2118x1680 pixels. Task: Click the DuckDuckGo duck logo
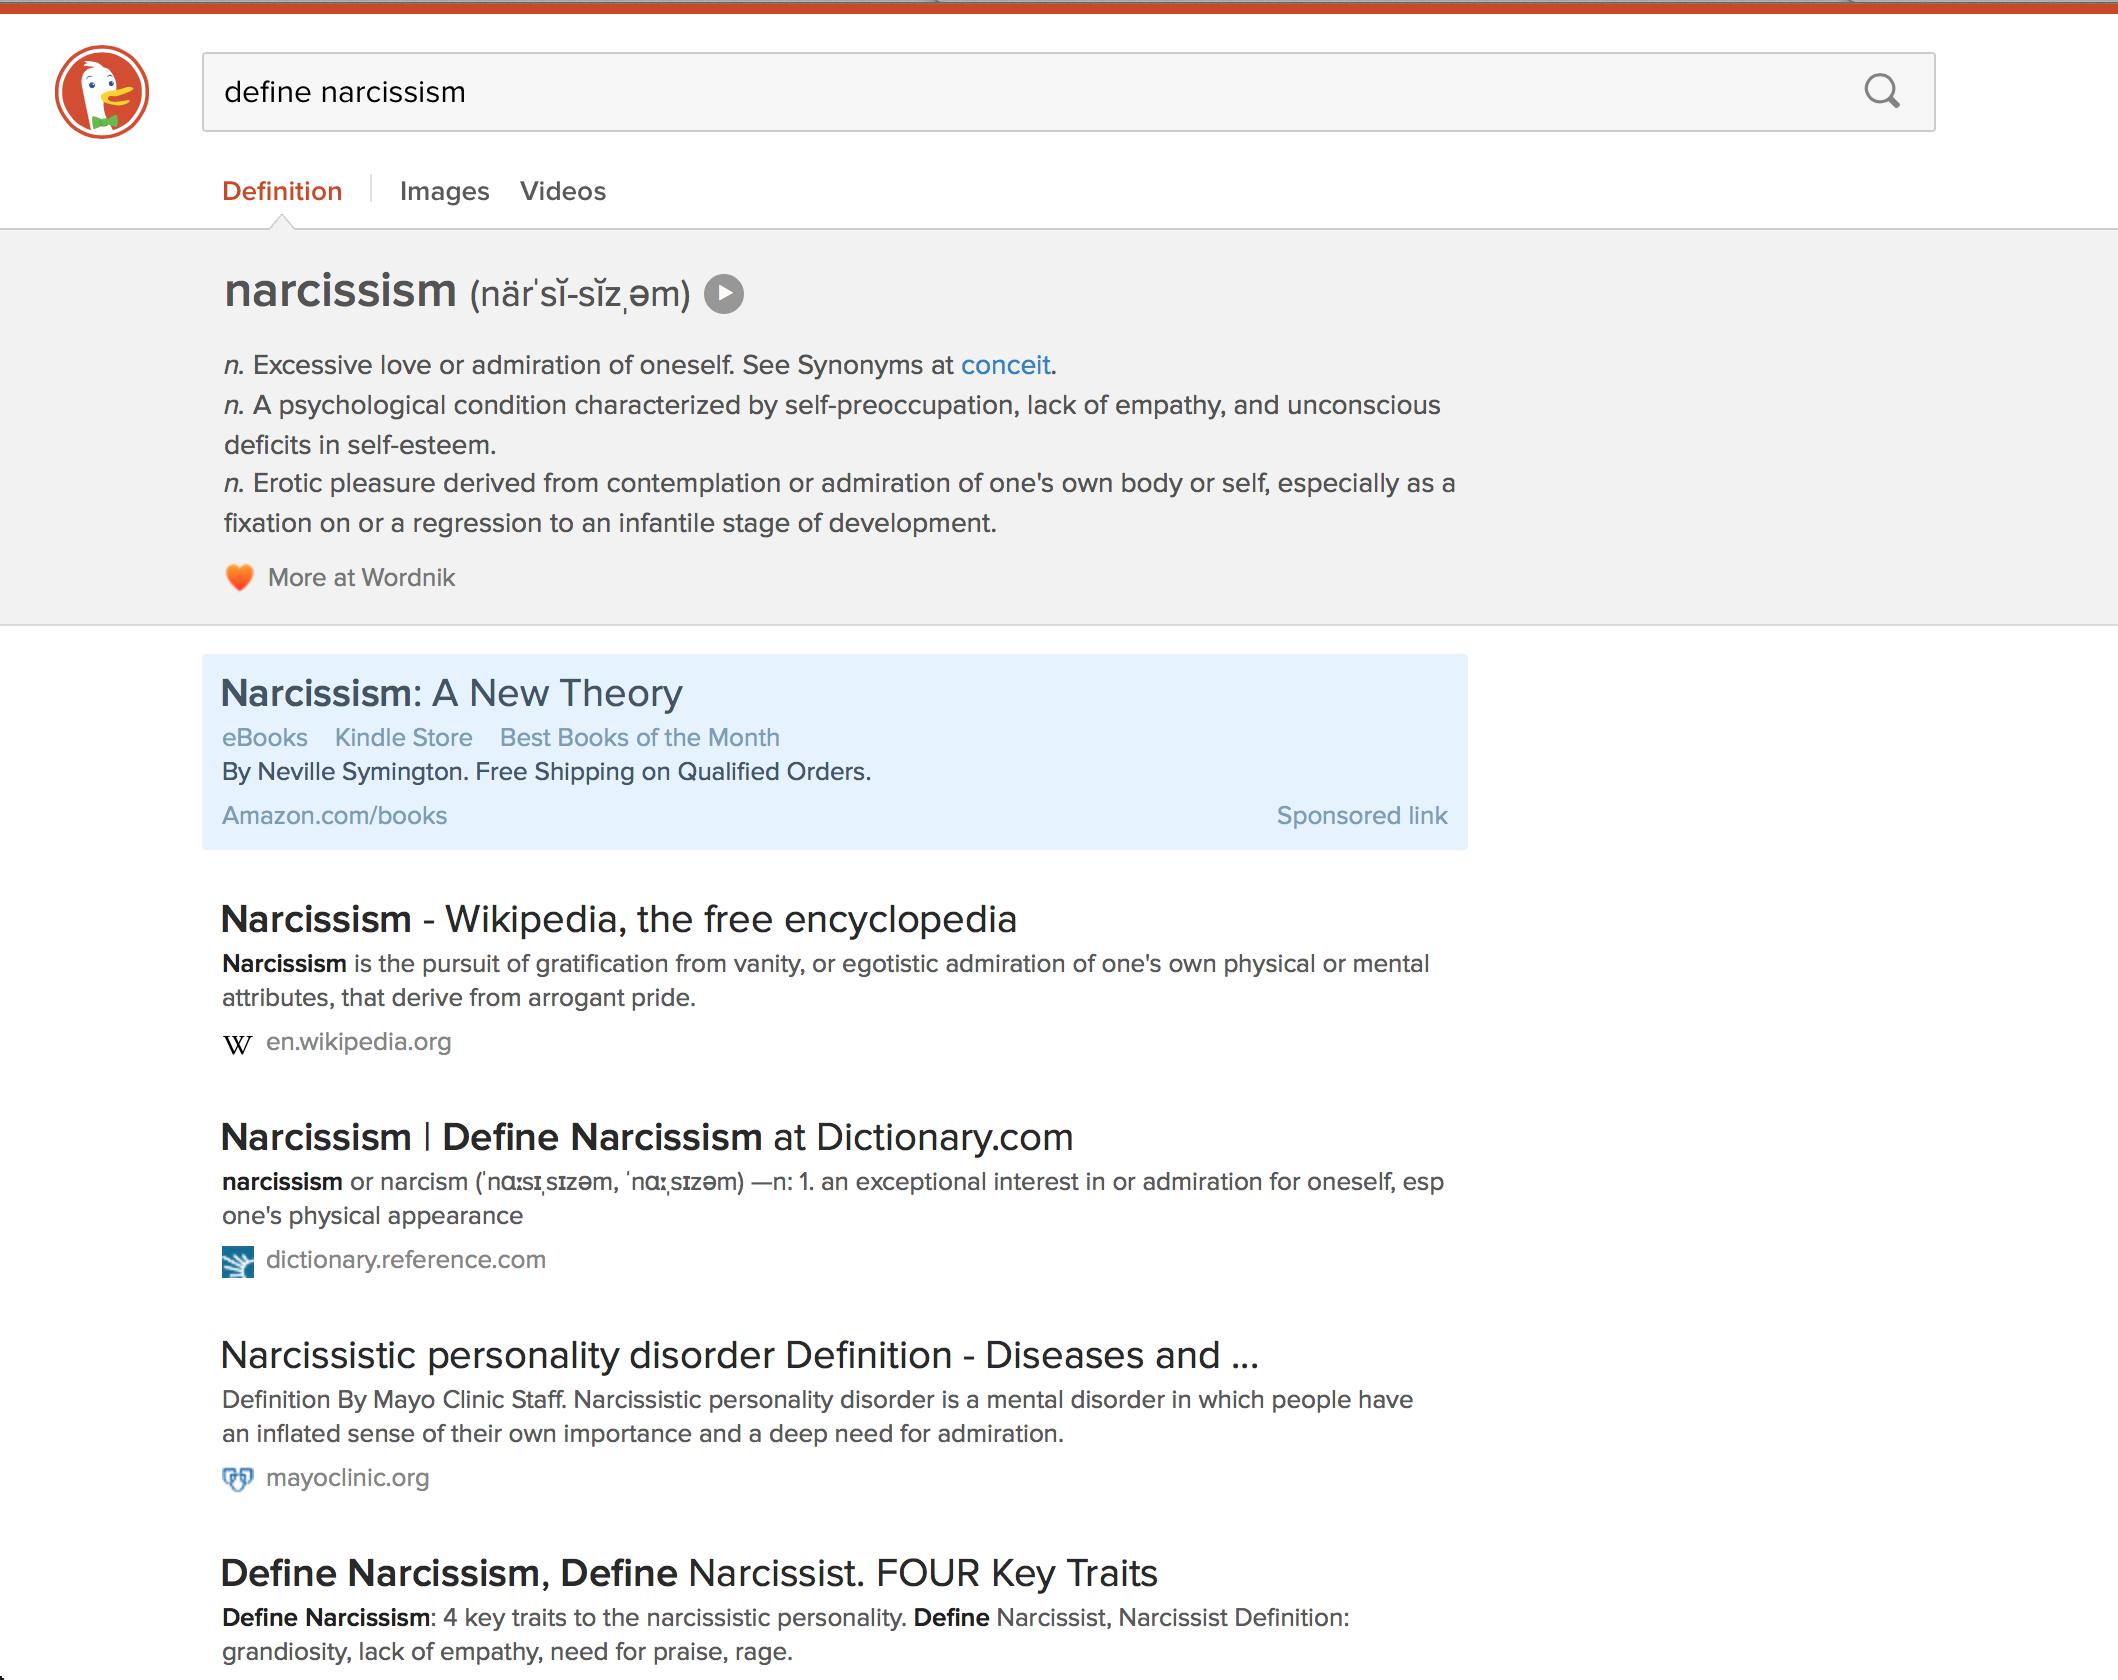102,92
